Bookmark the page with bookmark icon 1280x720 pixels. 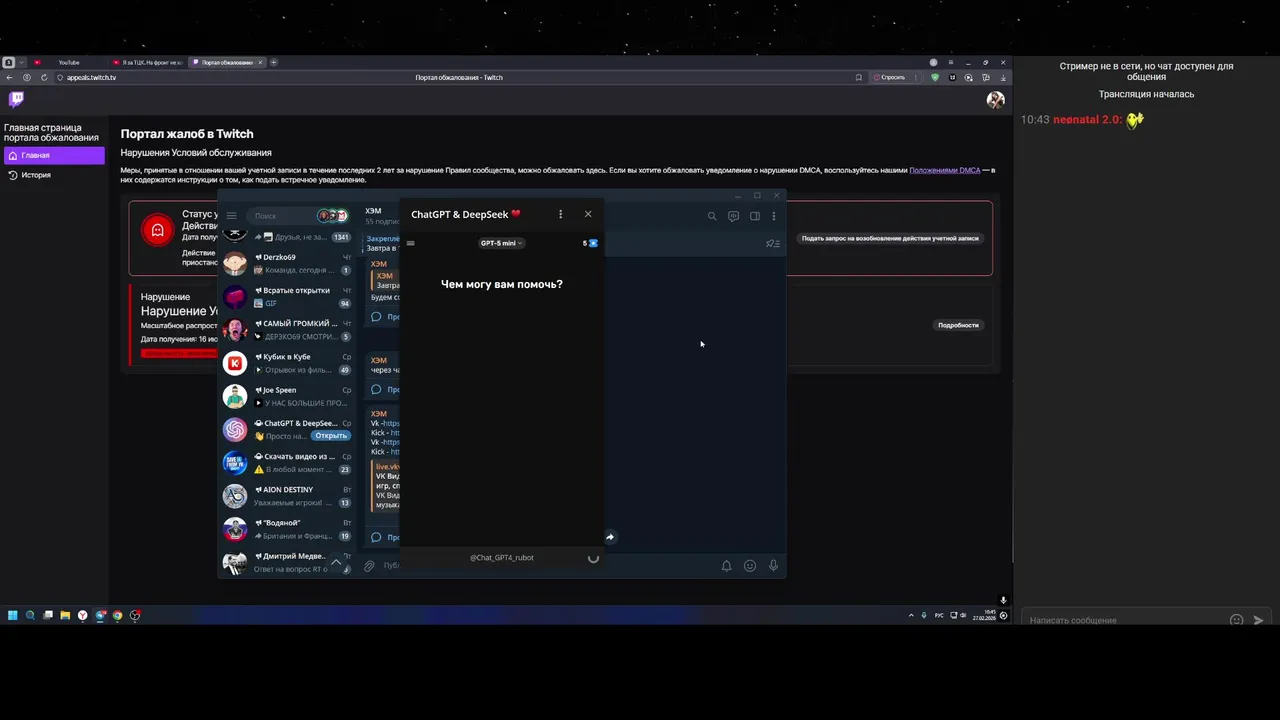(x=858, y=77)
